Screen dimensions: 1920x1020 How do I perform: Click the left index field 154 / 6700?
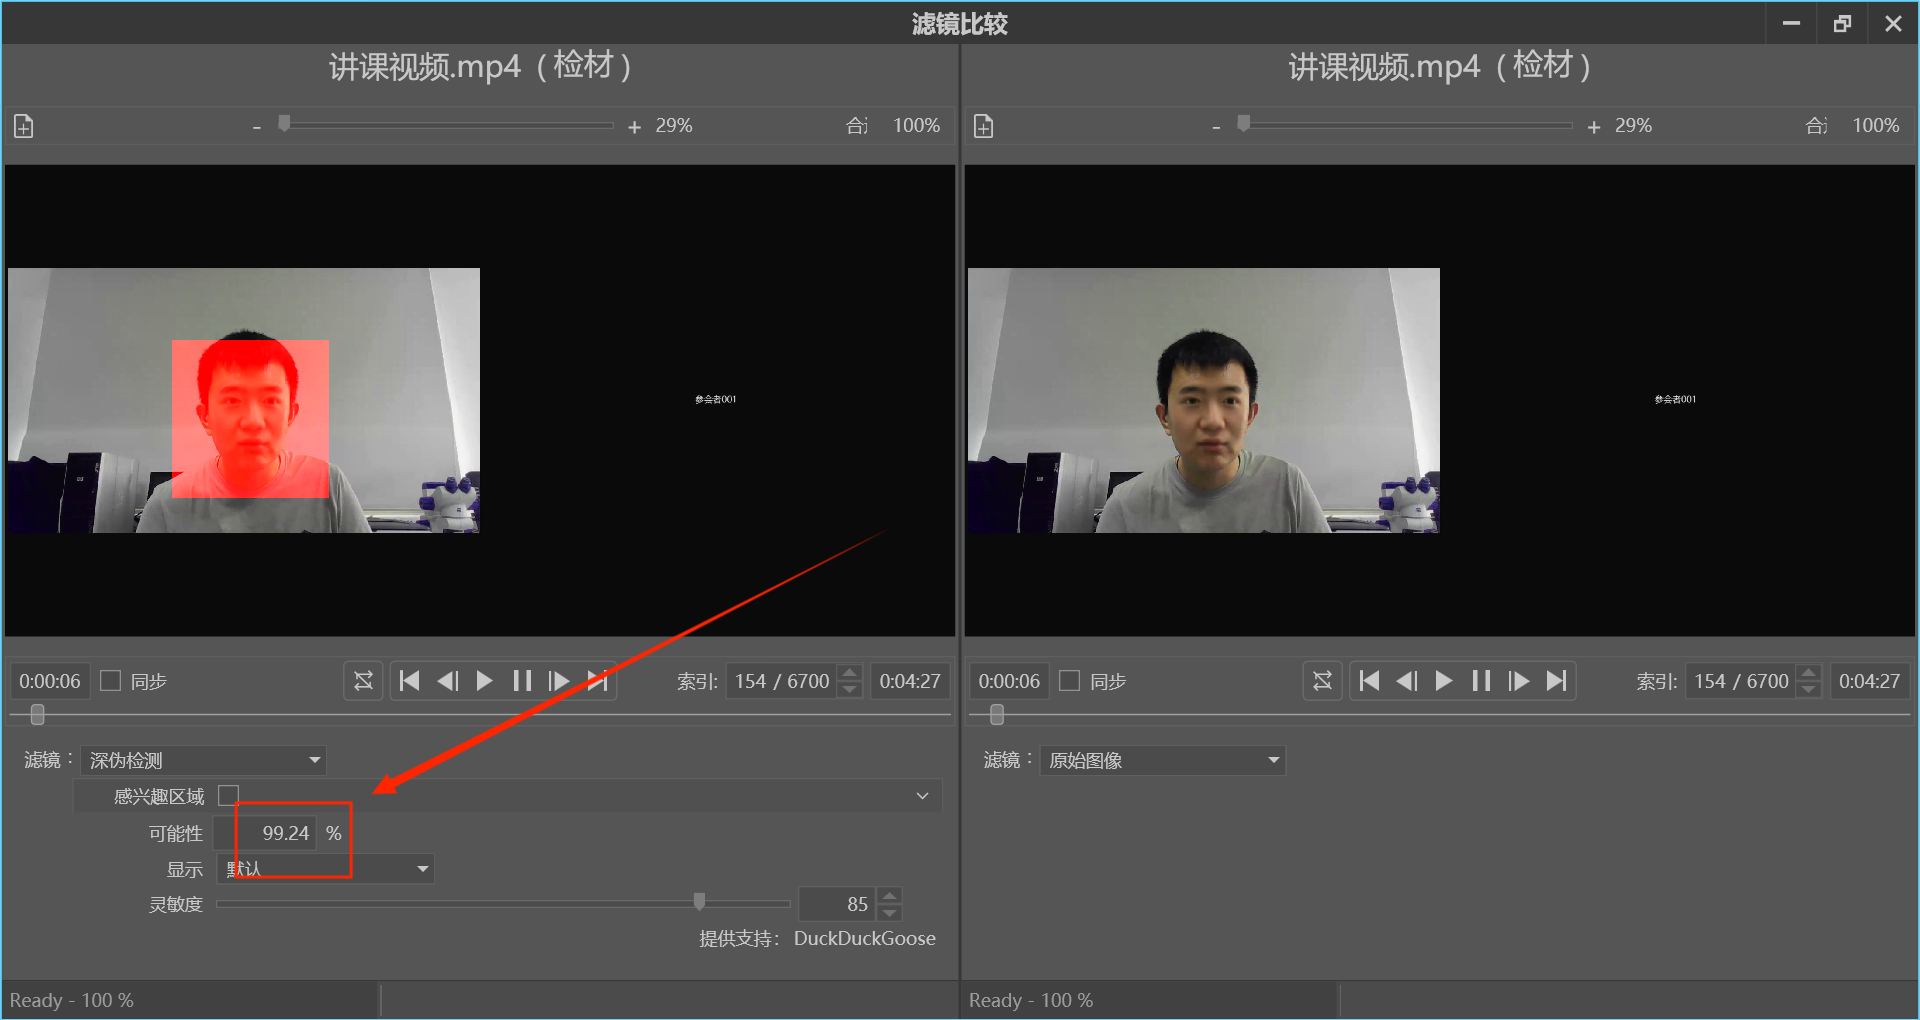(x=782, y=681)
